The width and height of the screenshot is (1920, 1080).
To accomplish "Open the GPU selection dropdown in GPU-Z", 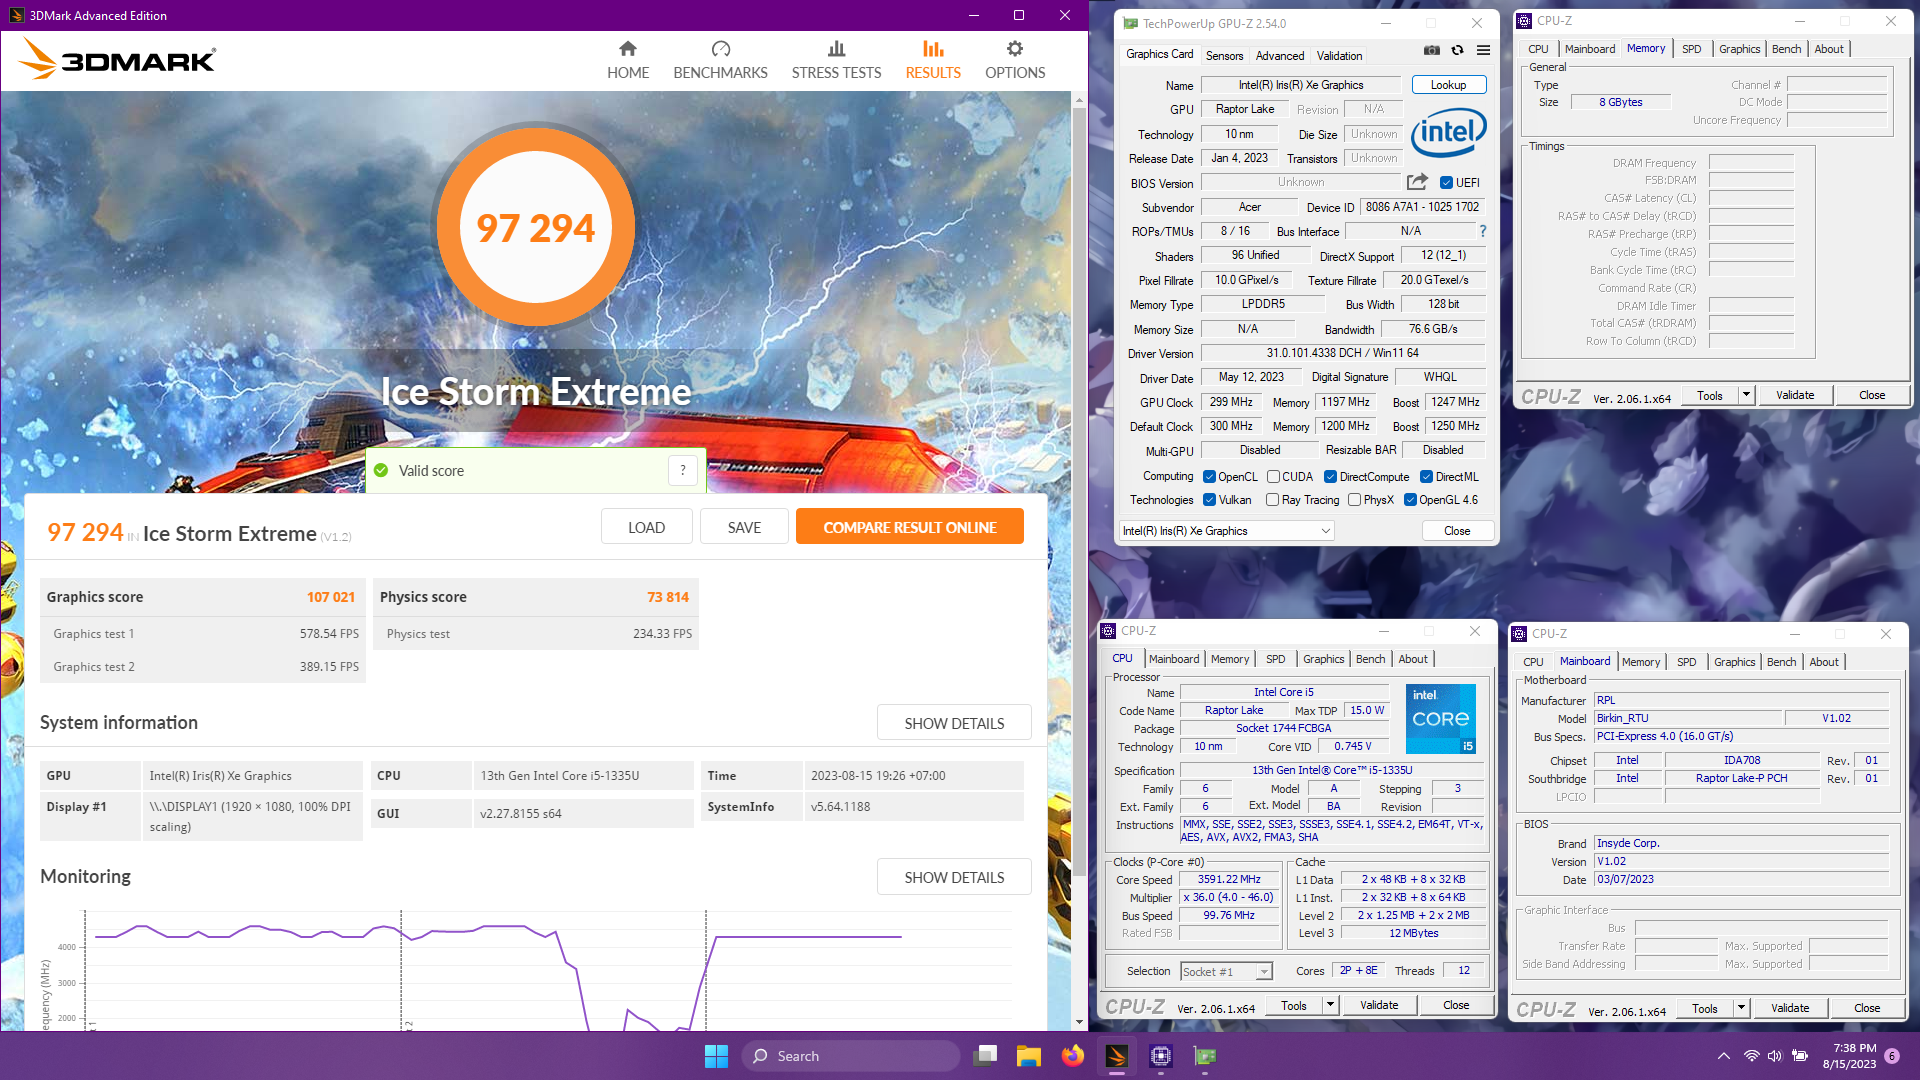I will tap(1227, 531).
